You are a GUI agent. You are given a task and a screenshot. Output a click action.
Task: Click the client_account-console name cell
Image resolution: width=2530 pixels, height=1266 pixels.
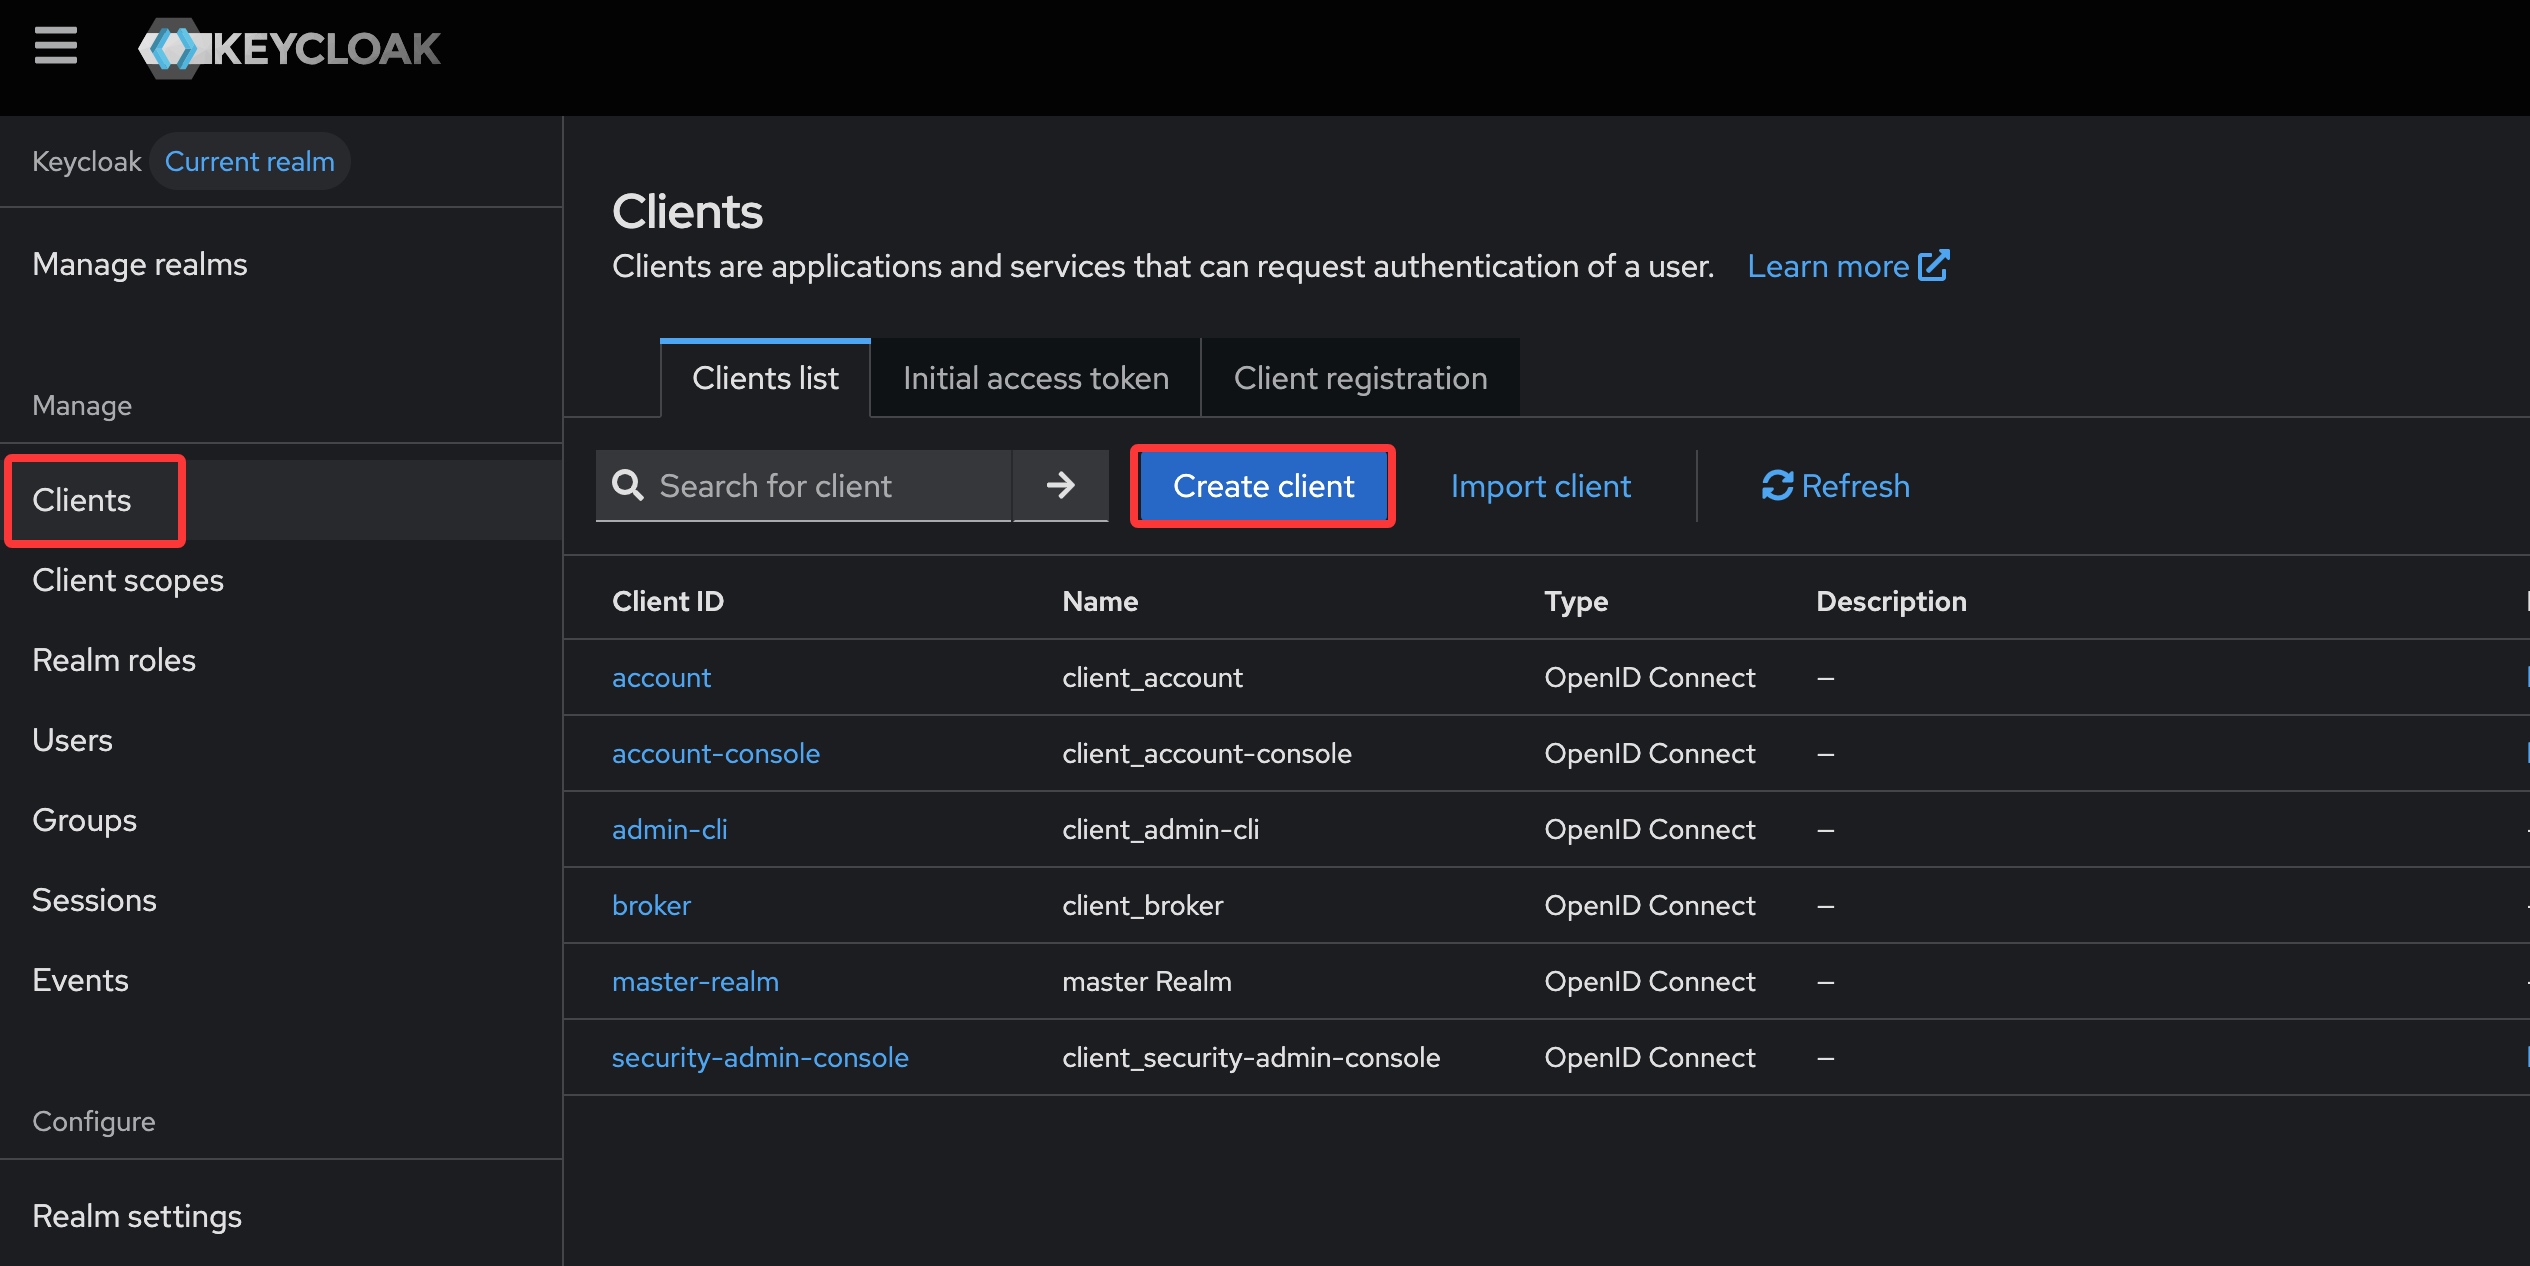(x=1206, y=753)
